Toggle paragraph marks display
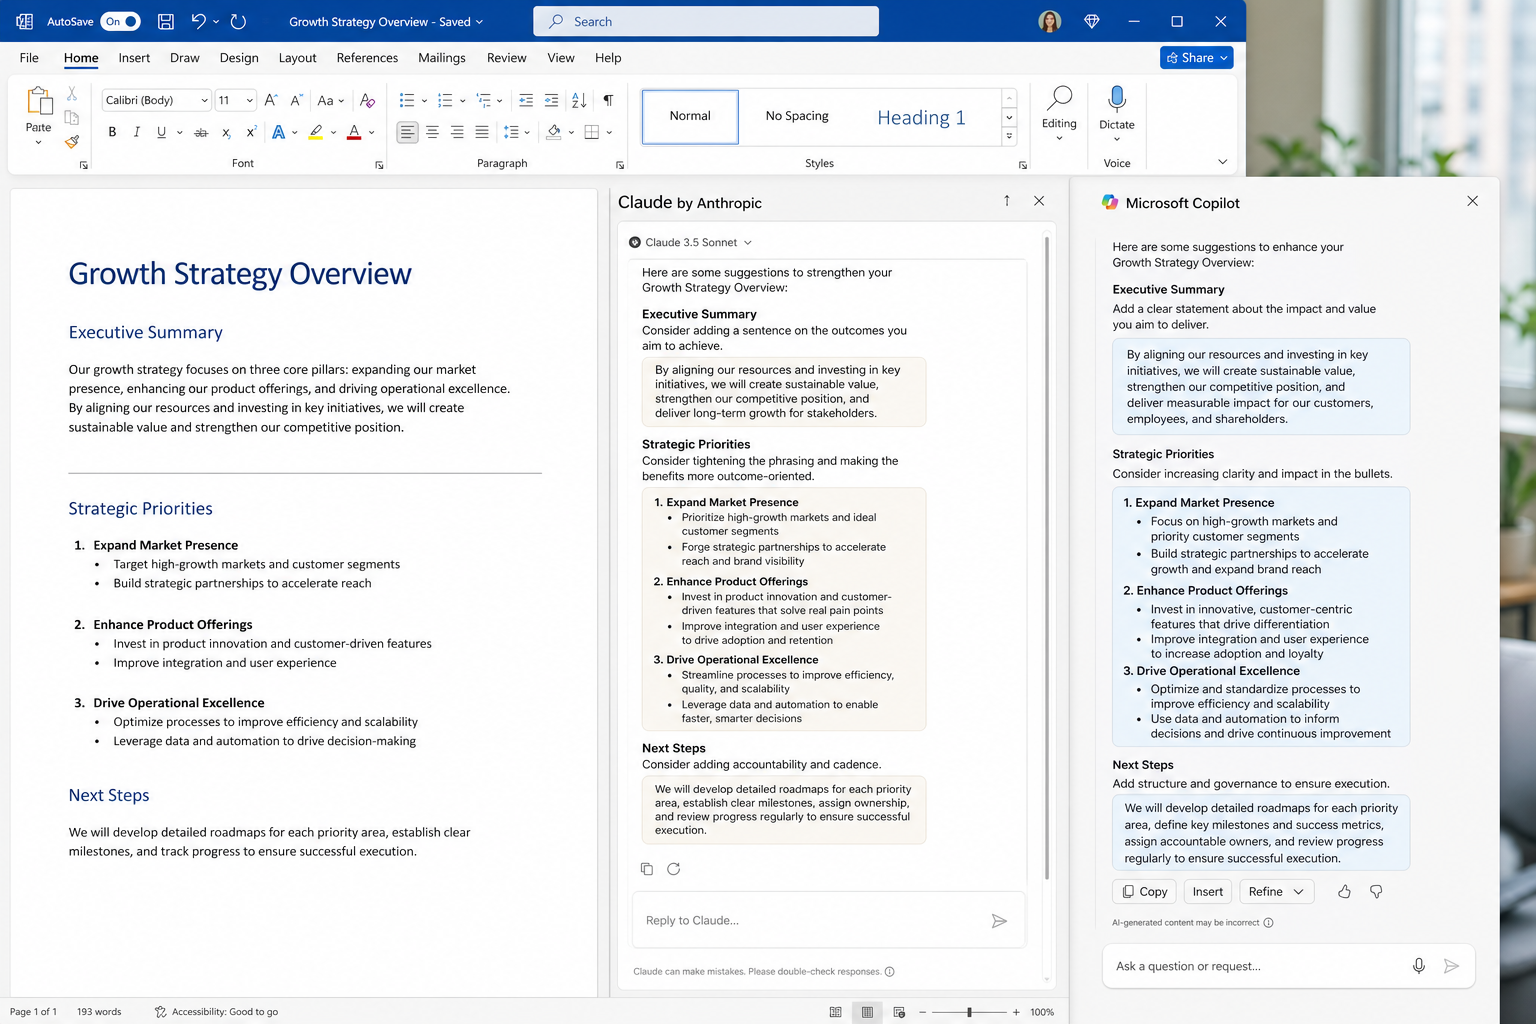 [x=608, y=100]
